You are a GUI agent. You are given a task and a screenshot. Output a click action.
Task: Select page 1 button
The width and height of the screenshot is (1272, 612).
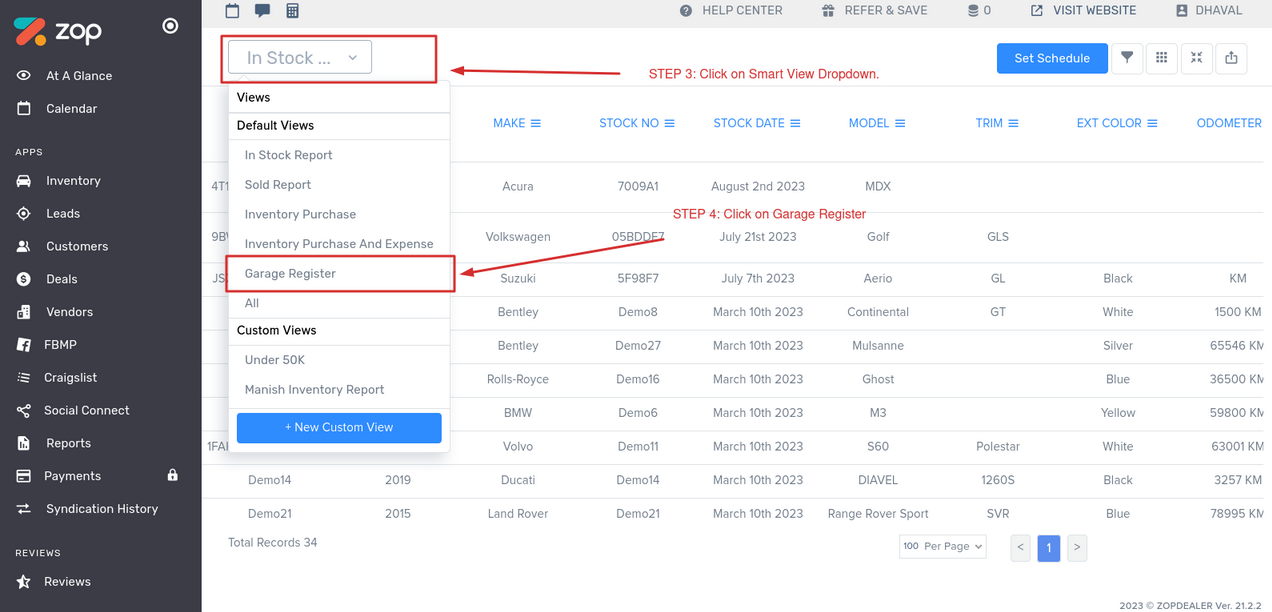(1049, 548)
